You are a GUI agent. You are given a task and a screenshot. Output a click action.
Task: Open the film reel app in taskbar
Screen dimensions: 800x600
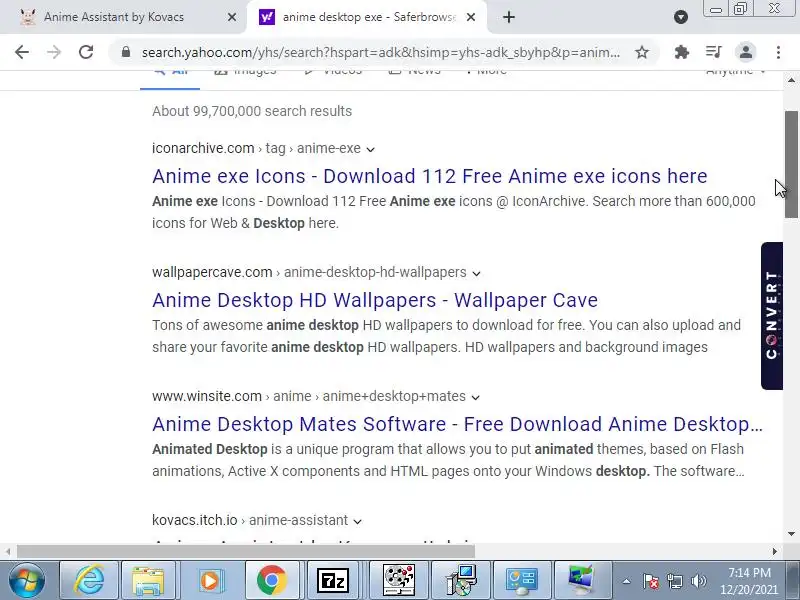[399, 580]
